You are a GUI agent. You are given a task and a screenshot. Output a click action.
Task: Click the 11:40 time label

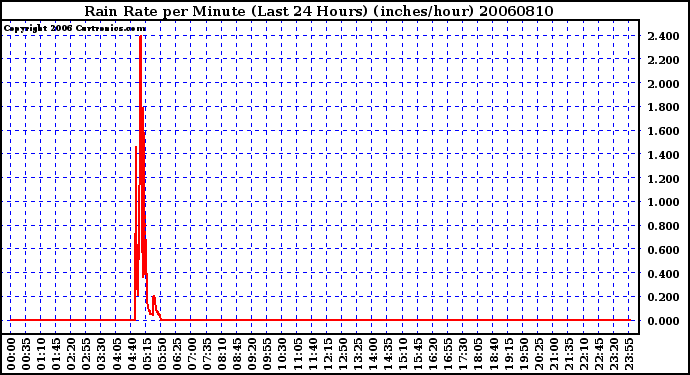[x=312, y=354]
